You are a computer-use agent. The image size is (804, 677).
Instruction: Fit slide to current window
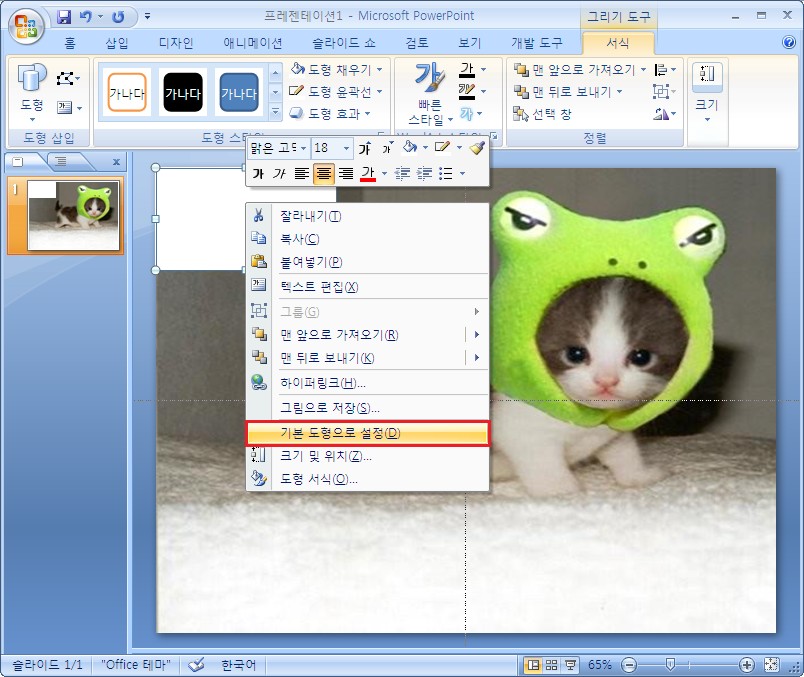click(771, 665)
